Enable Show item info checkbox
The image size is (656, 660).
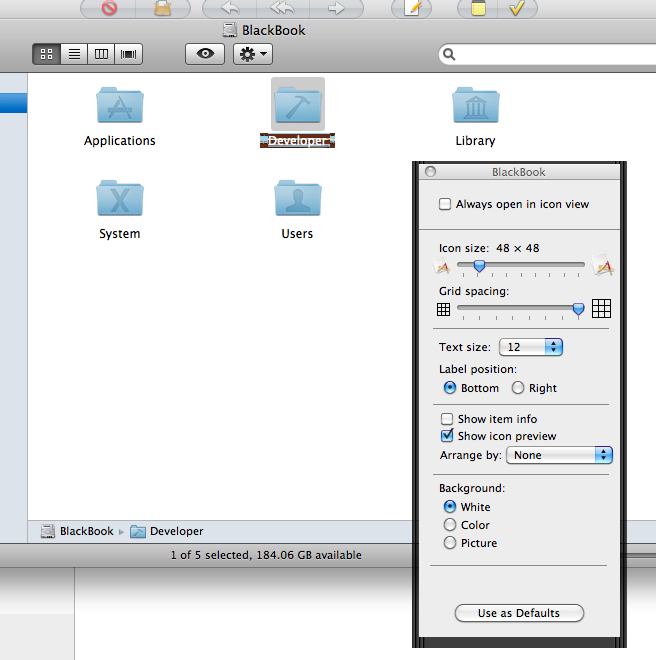click(x=447, y=419)
